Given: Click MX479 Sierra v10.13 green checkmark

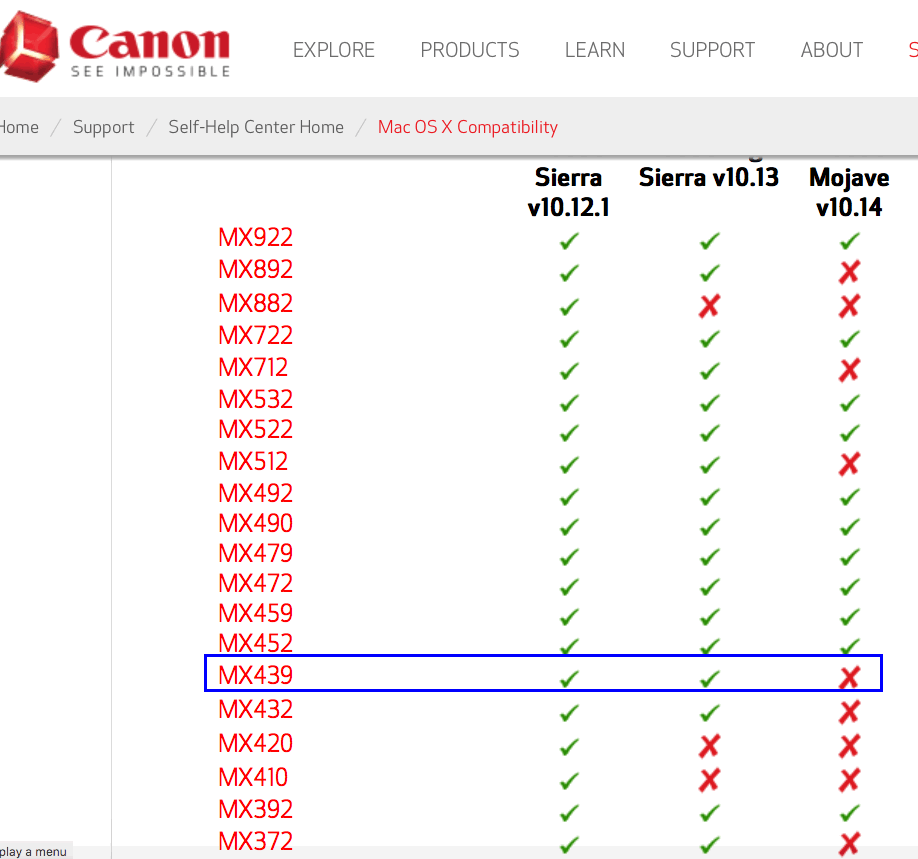Looking at the screenshot, I should click(710, 557).
